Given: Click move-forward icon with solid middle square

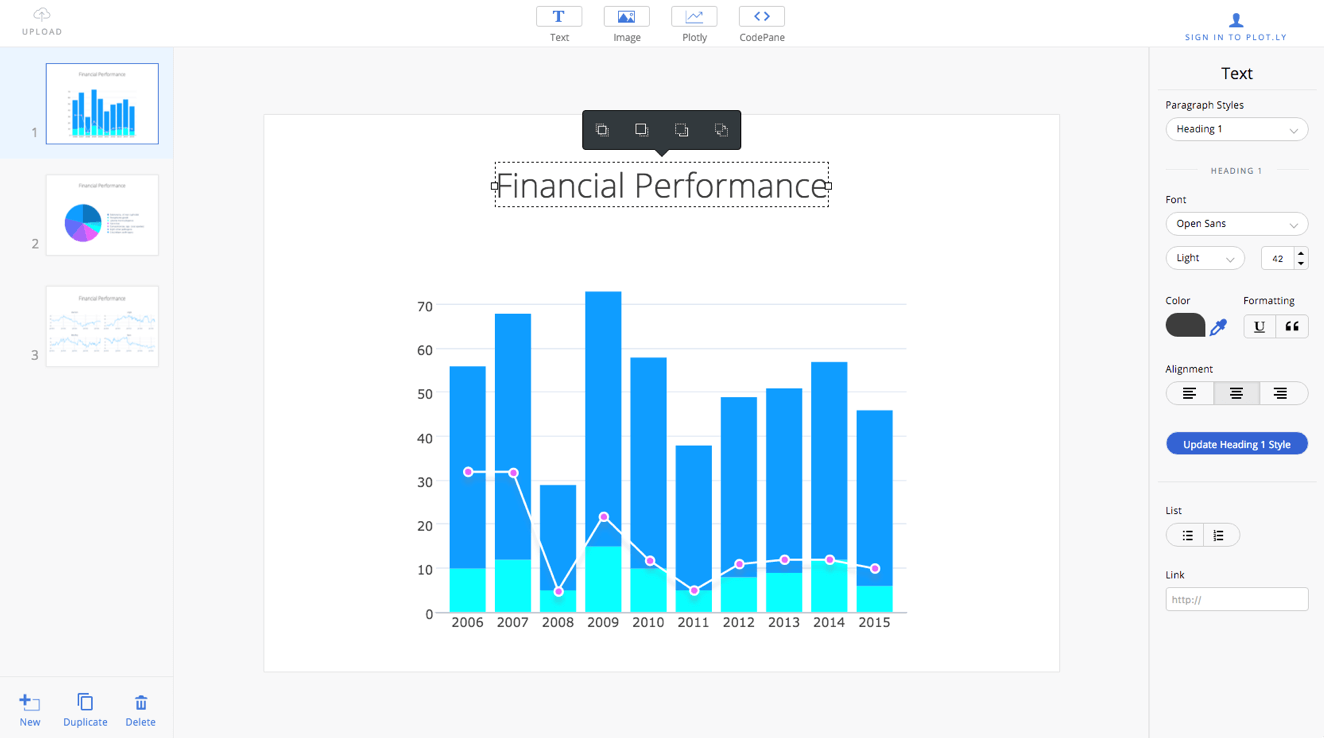Looking at the screenshot, I should coord(602,130).
